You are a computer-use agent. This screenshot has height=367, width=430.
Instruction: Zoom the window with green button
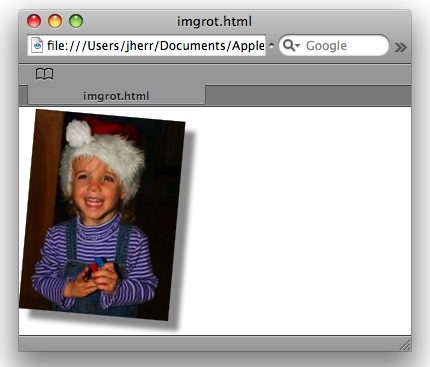coord(76,21)
